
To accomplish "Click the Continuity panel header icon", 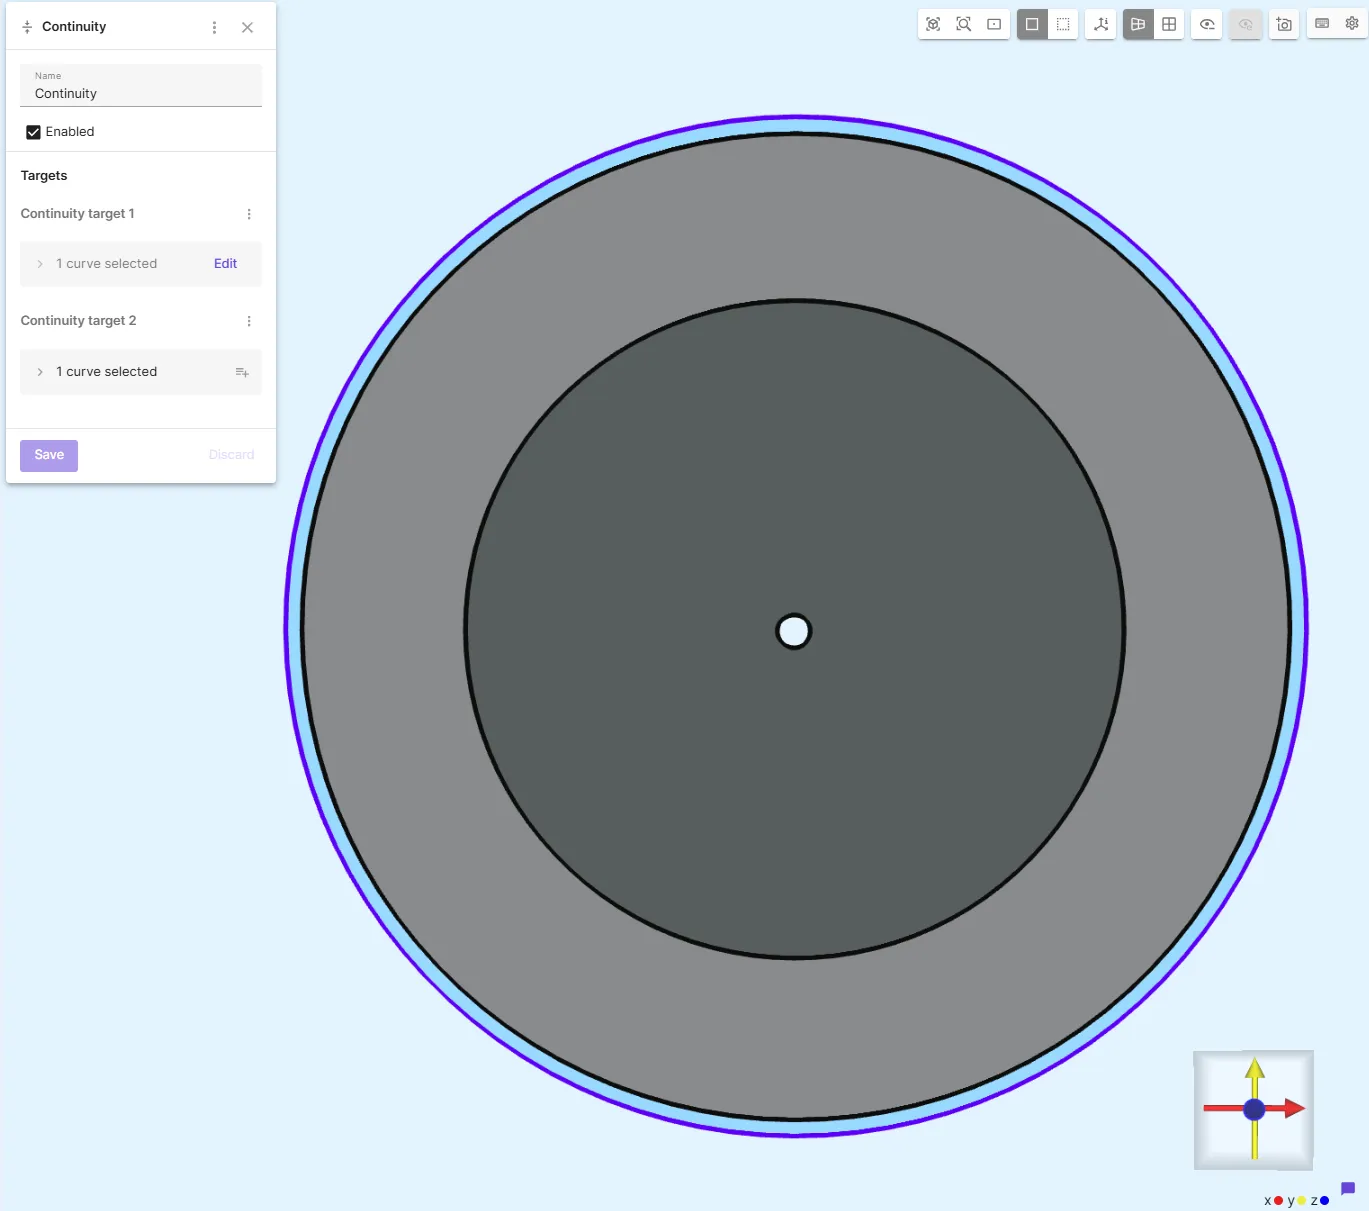I will click(x=27, y=27).
